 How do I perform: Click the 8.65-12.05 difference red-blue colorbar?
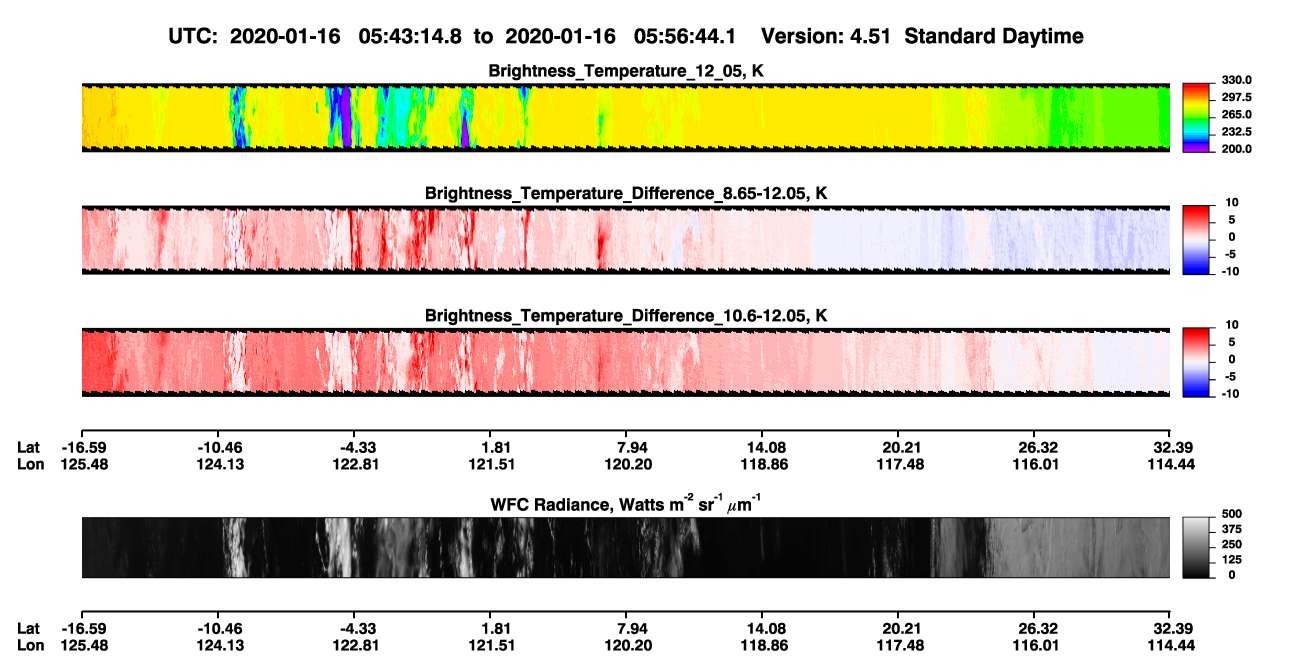[x=1196, y=237]
